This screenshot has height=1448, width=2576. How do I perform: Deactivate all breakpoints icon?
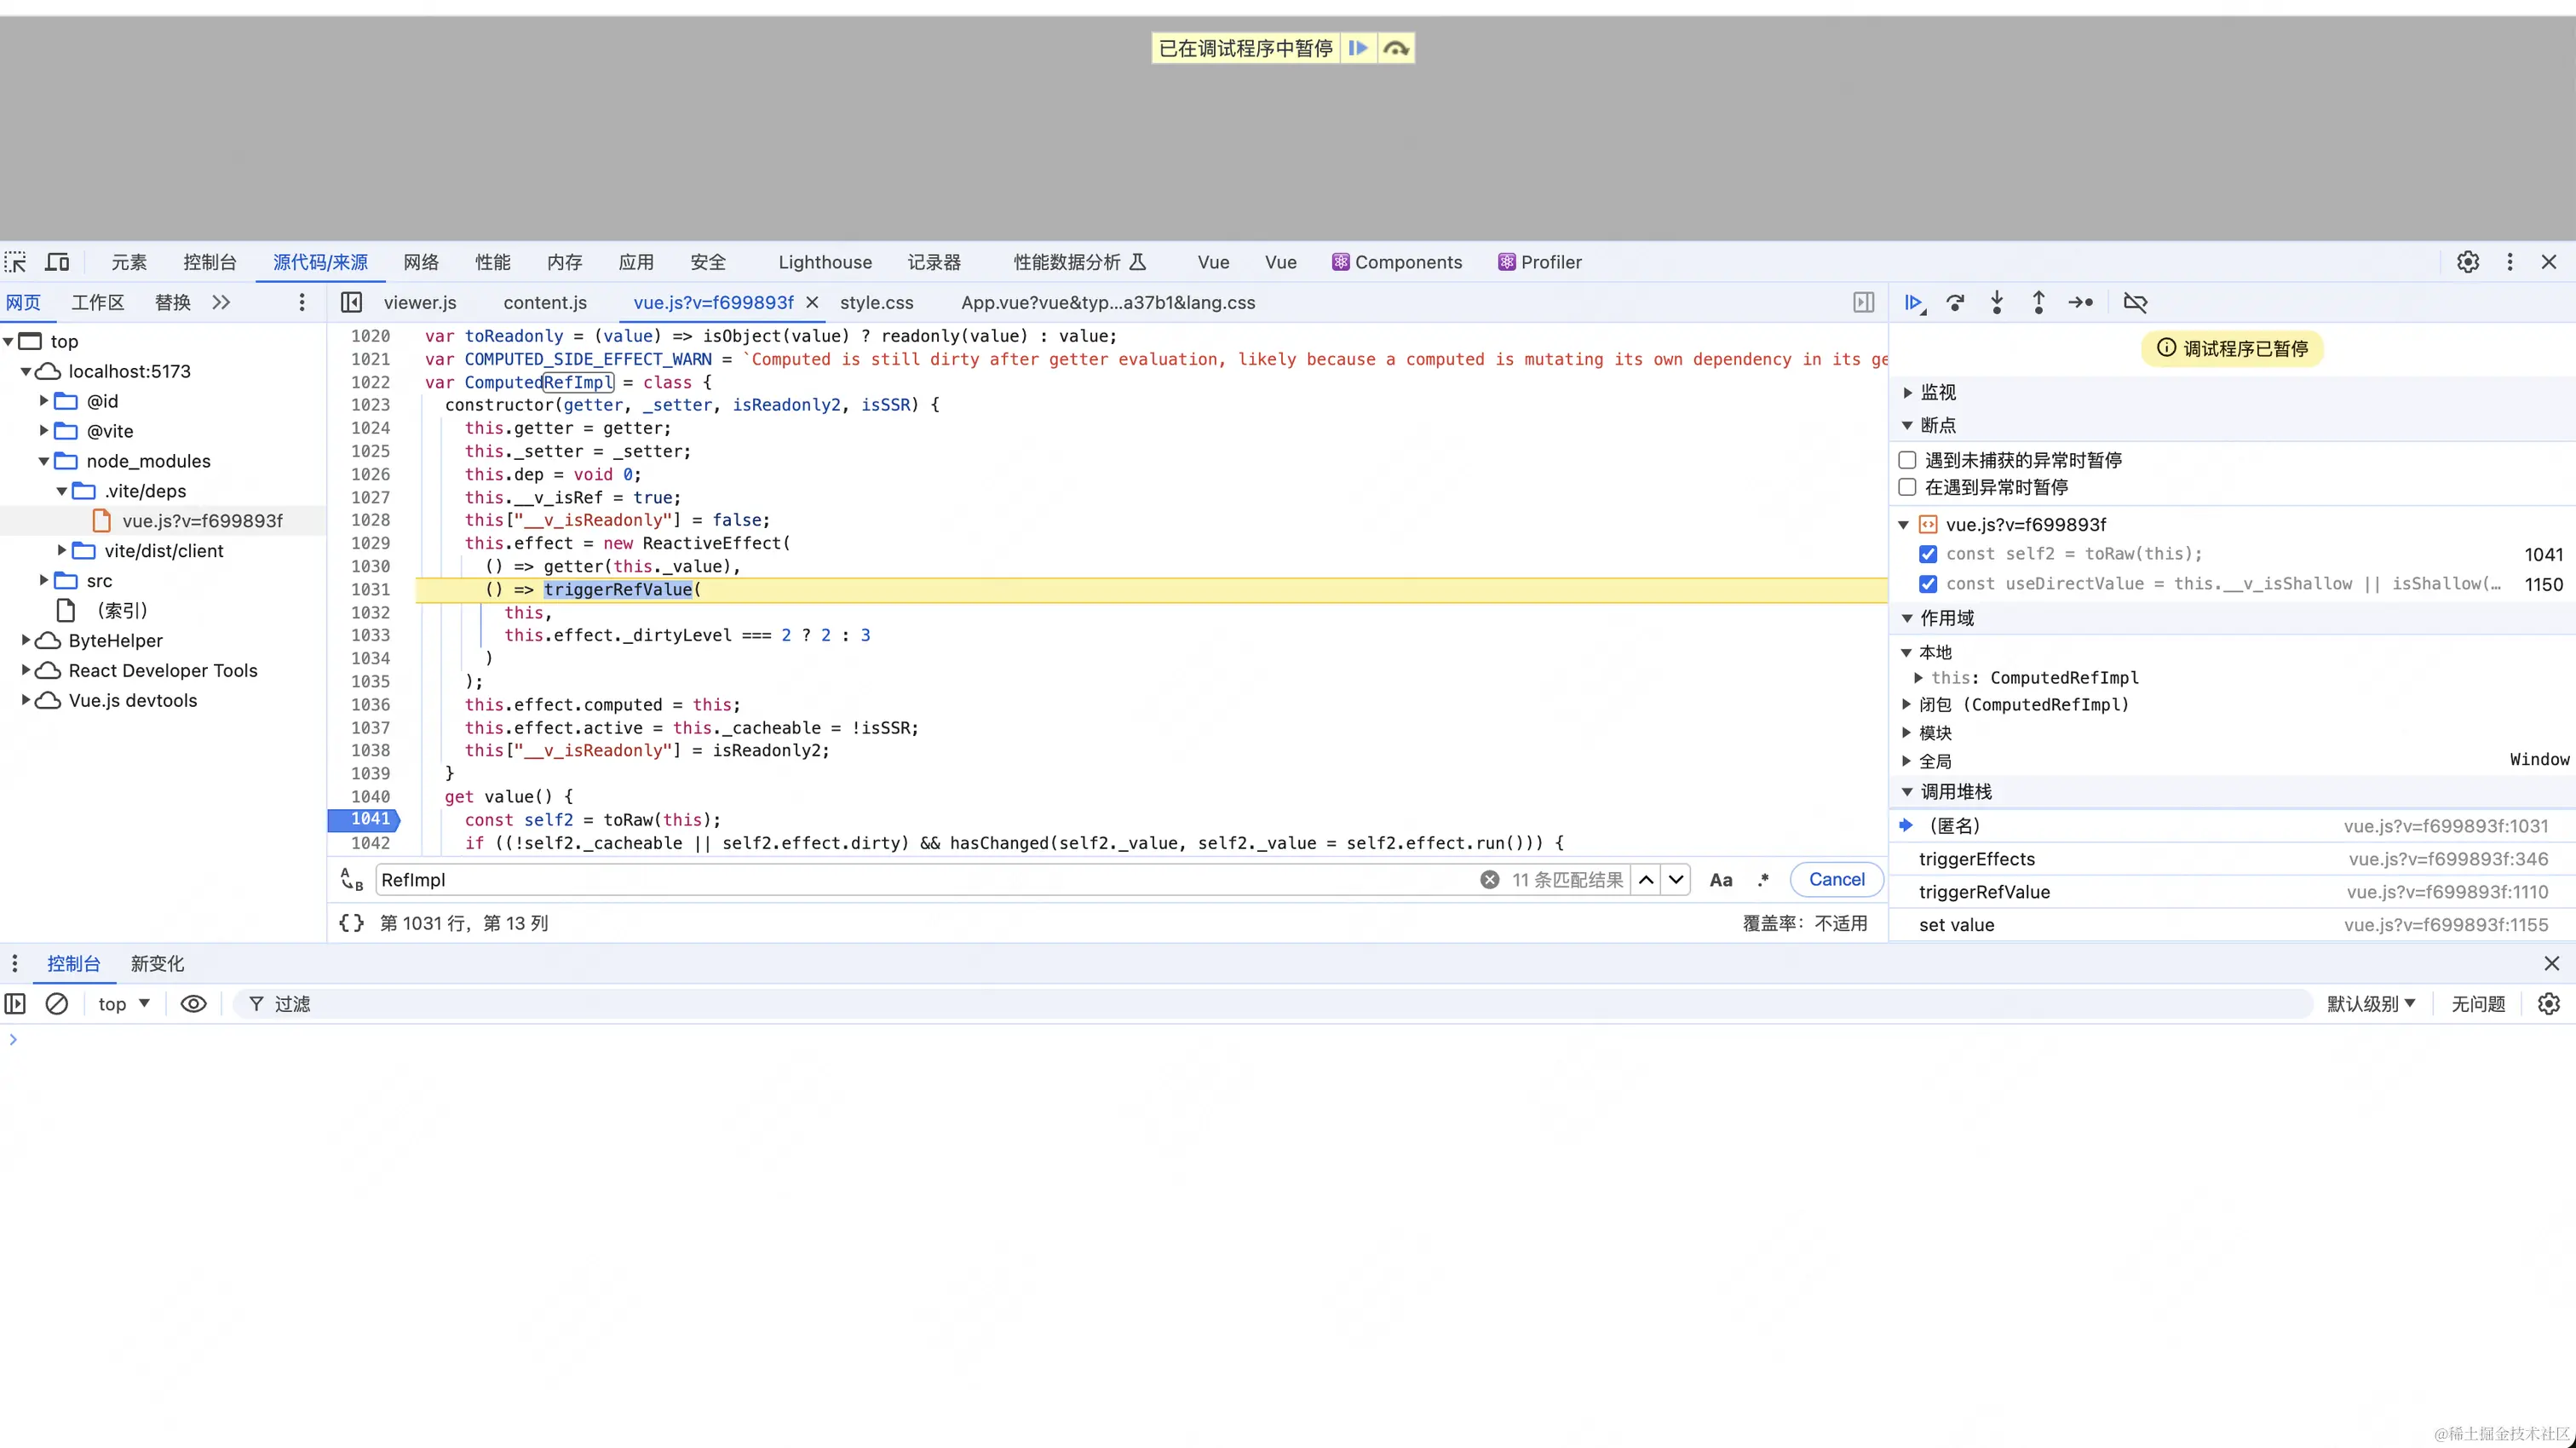[2135, 302]
